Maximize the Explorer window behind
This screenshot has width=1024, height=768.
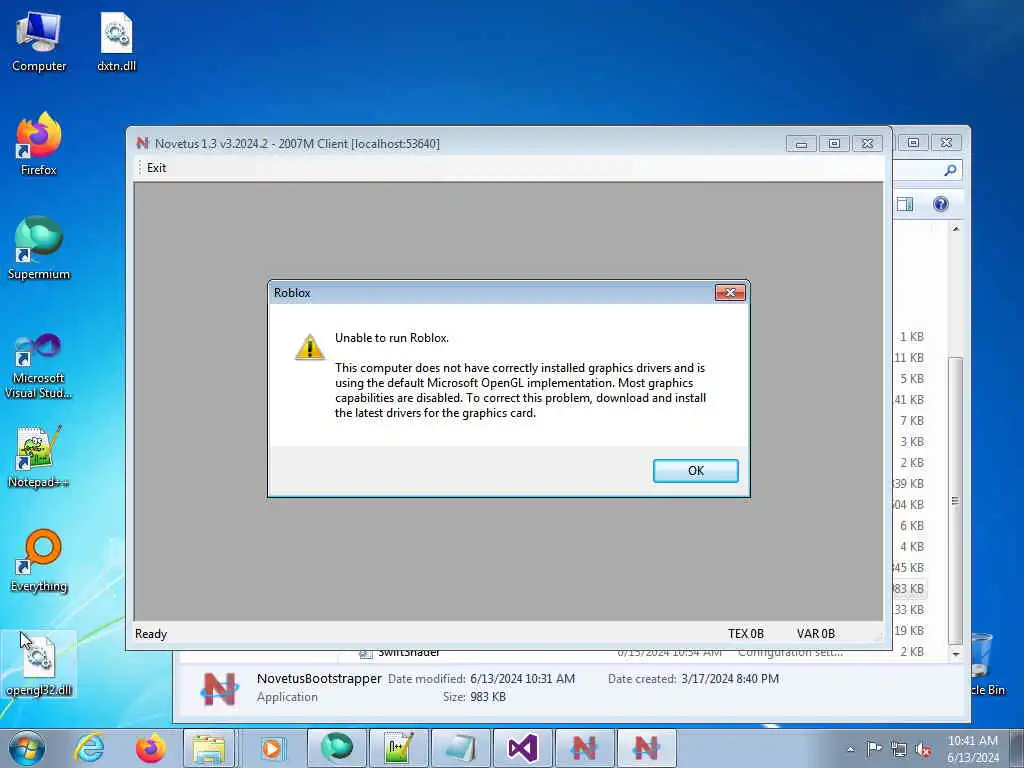point(913,142)
